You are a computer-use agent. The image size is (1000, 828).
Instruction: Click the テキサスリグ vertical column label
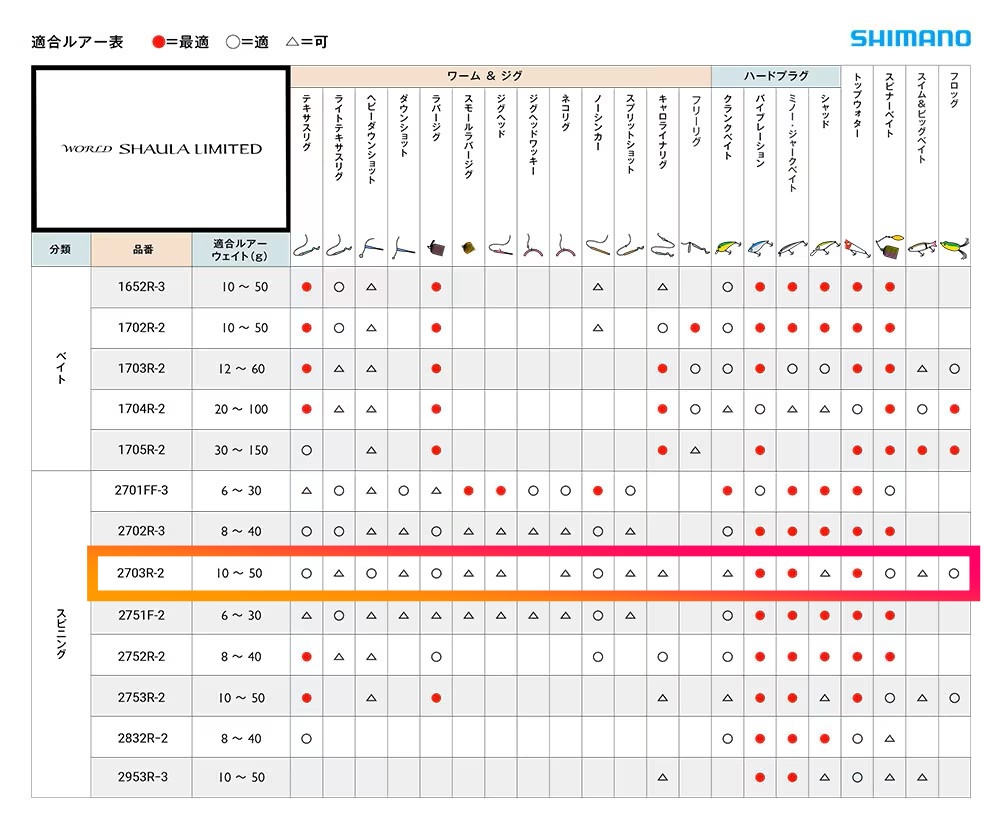coord(307,123)
